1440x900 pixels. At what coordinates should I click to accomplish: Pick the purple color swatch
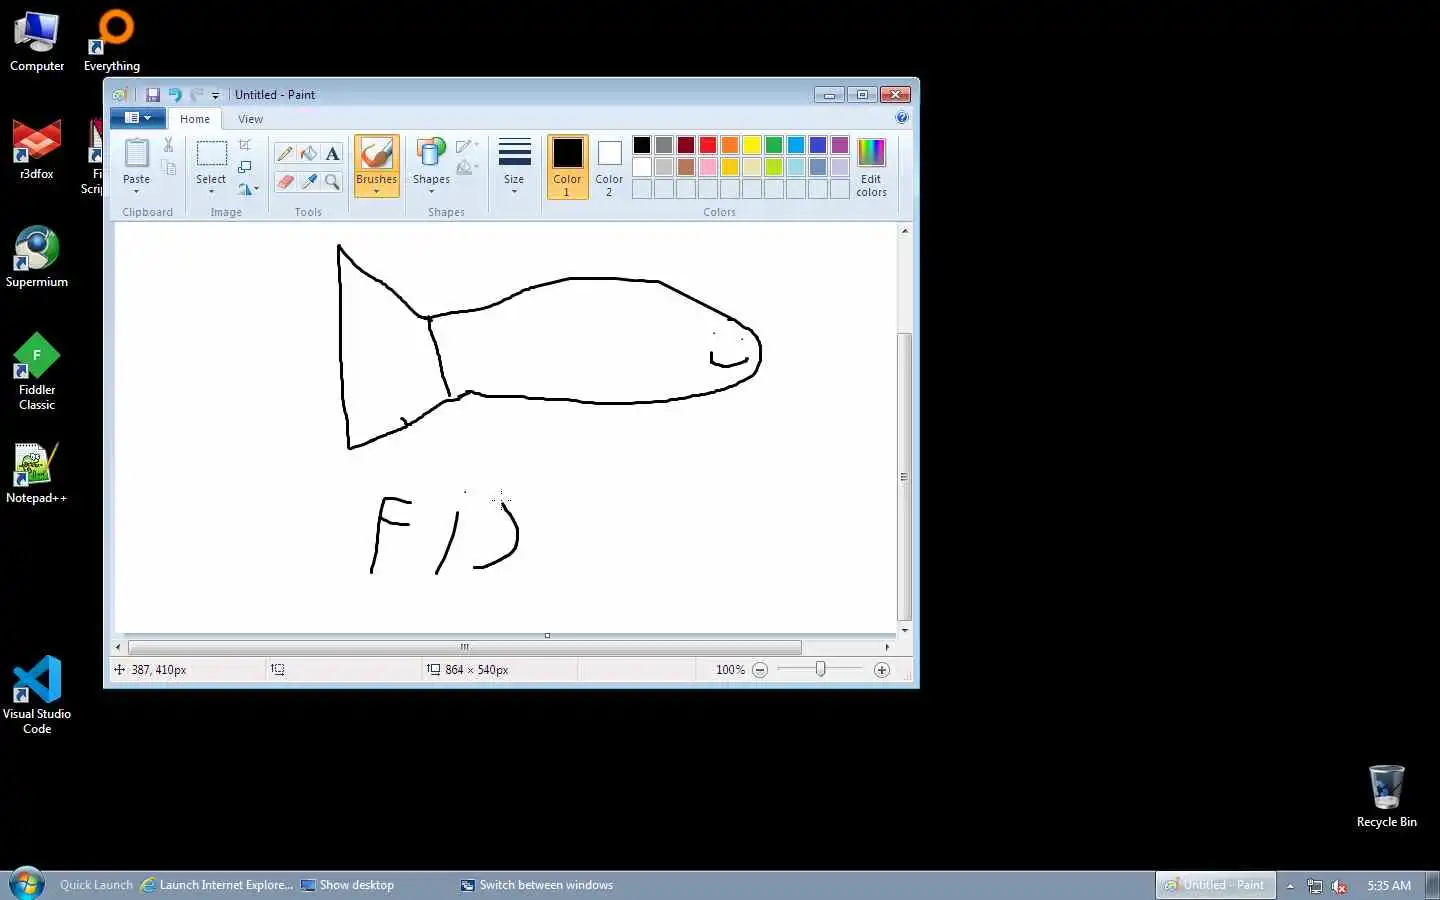[x=840, y=145]
